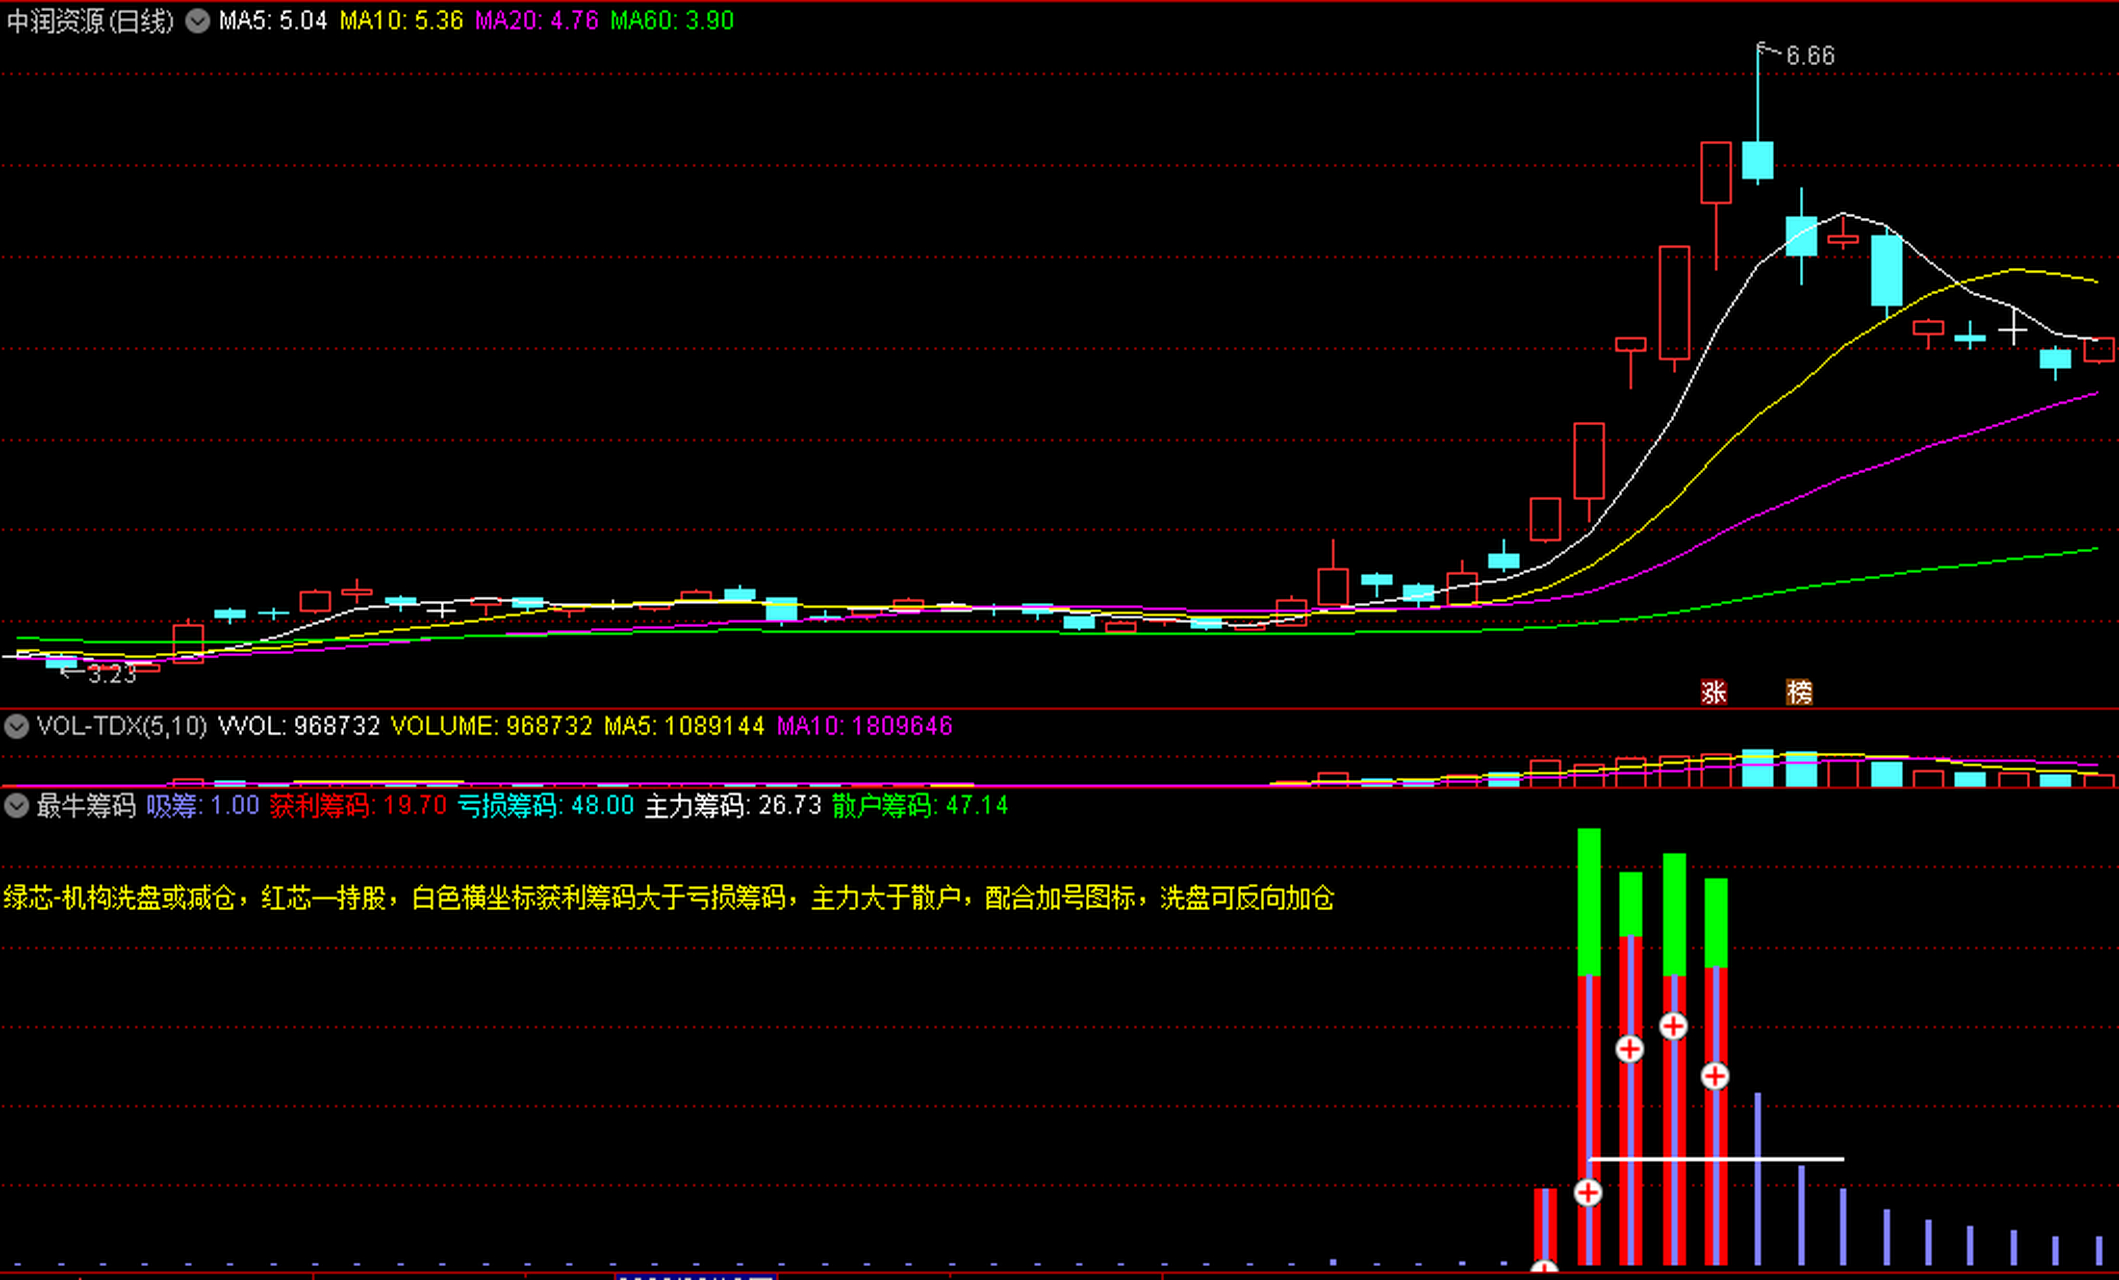2119x1280 pixels.
Task: Select the green MA60: 3.90 label
Action: click(x=672, y=21)
